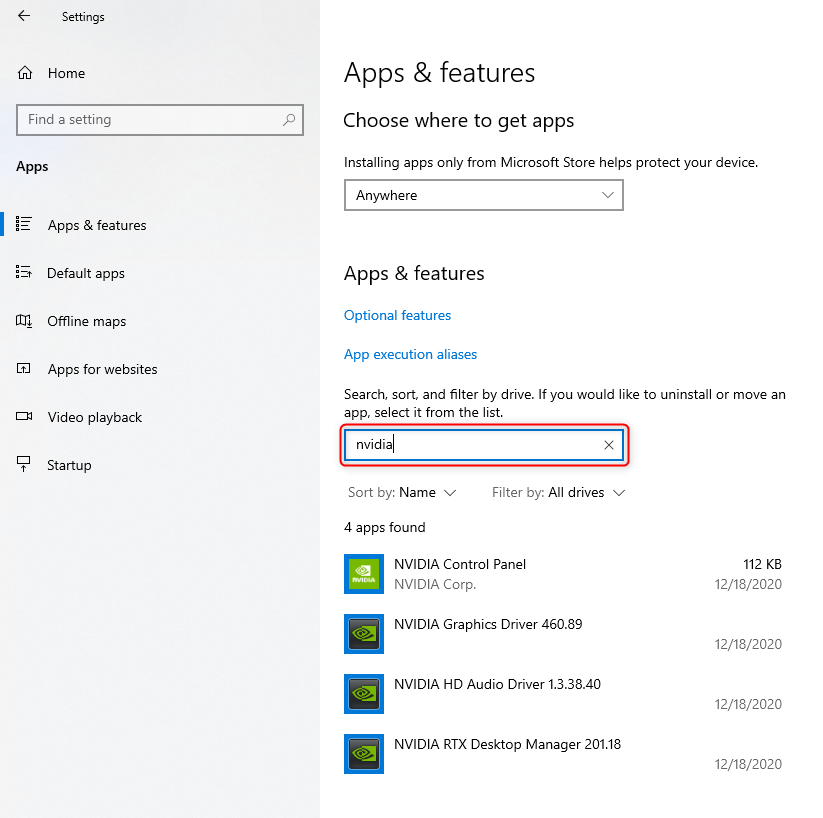Open the Filter by All drives dropdown

(558, 492)
